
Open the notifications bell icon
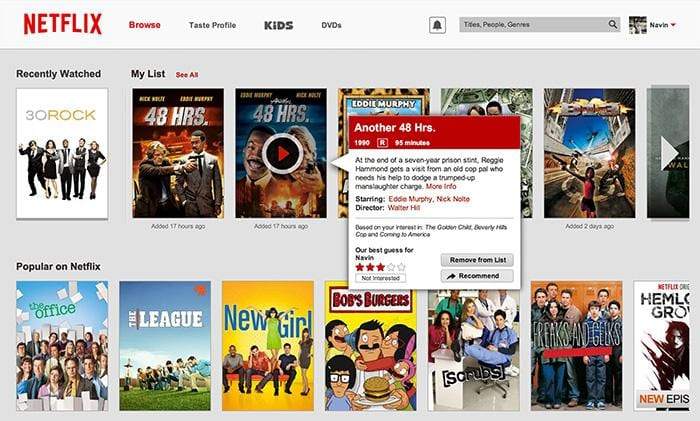click(x=438, y=25)
